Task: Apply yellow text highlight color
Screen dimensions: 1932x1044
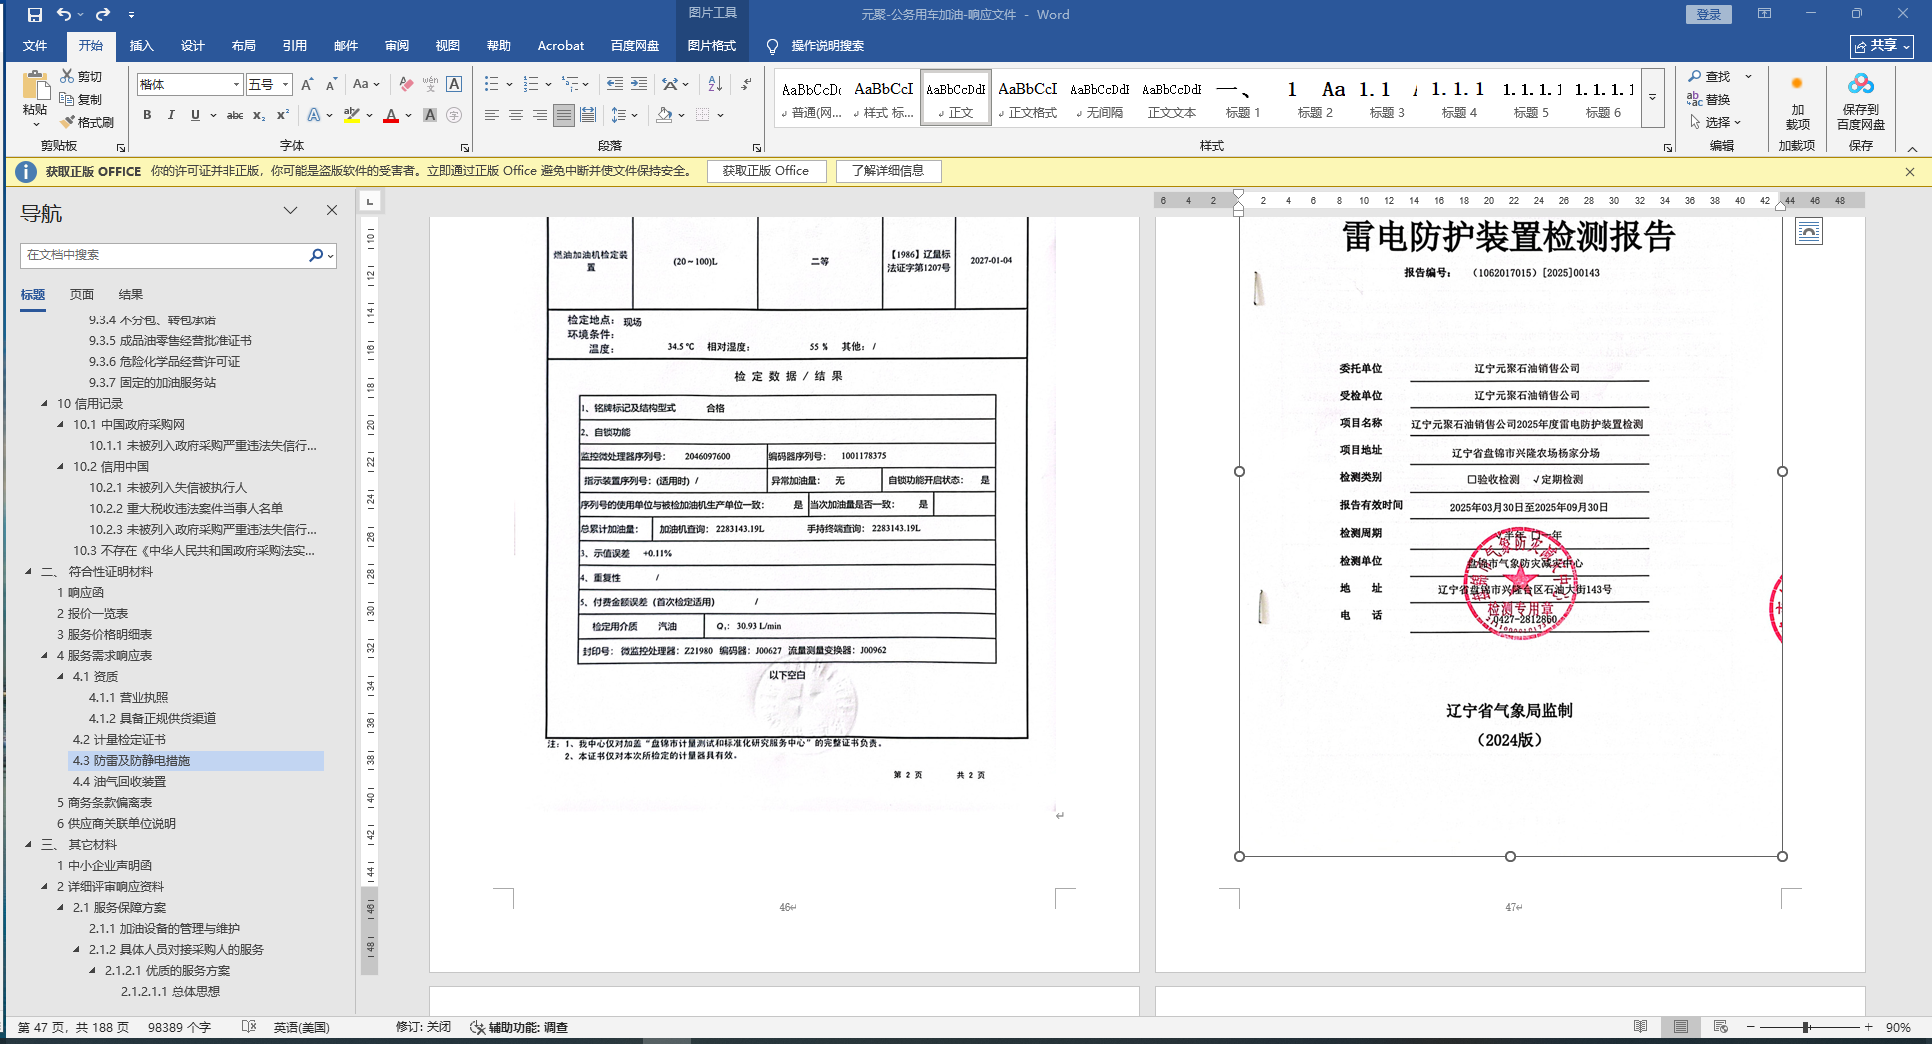Action: [x=351, y=115]
